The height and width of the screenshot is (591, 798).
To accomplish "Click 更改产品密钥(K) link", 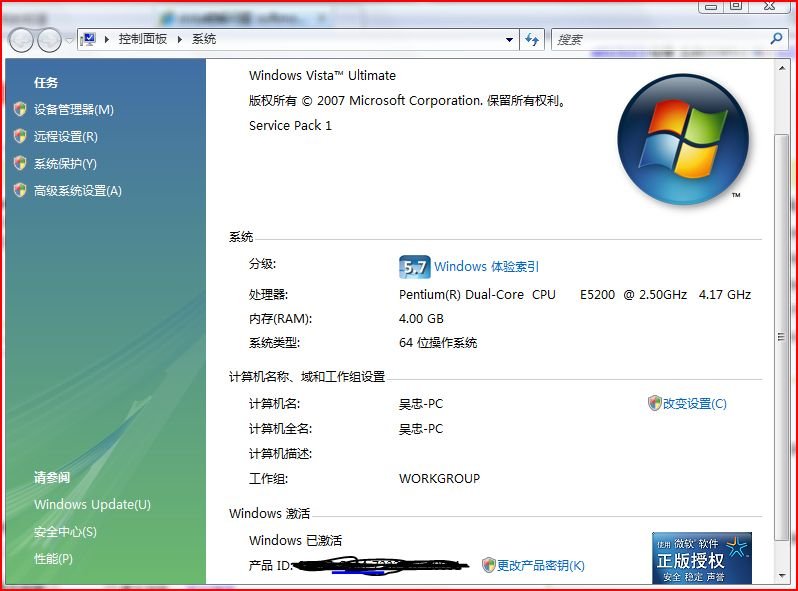I will tap(540, 566).
